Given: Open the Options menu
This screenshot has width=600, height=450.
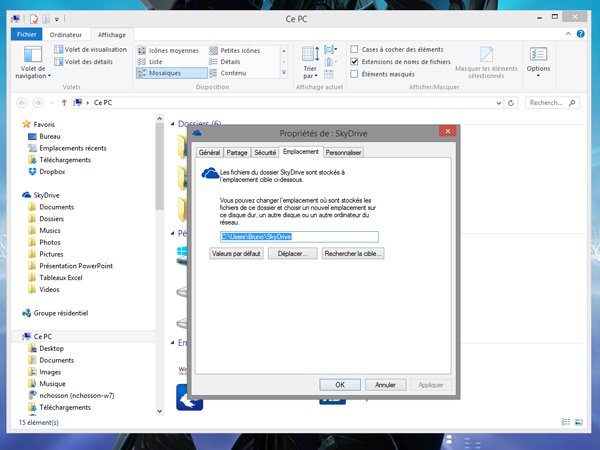Looking at the screenshot, I should [538, 62].
